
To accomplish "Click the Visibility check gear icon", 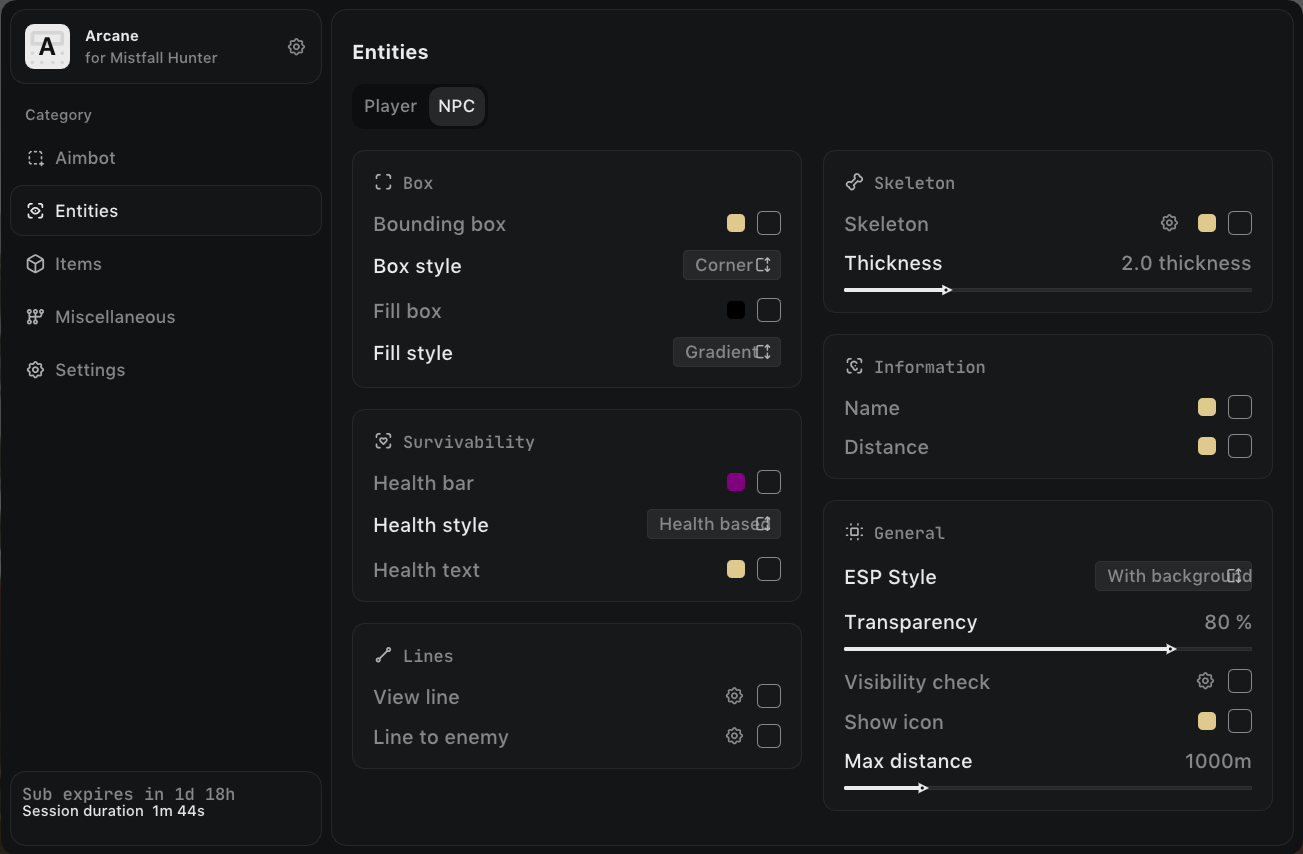I will [1205, 681].
